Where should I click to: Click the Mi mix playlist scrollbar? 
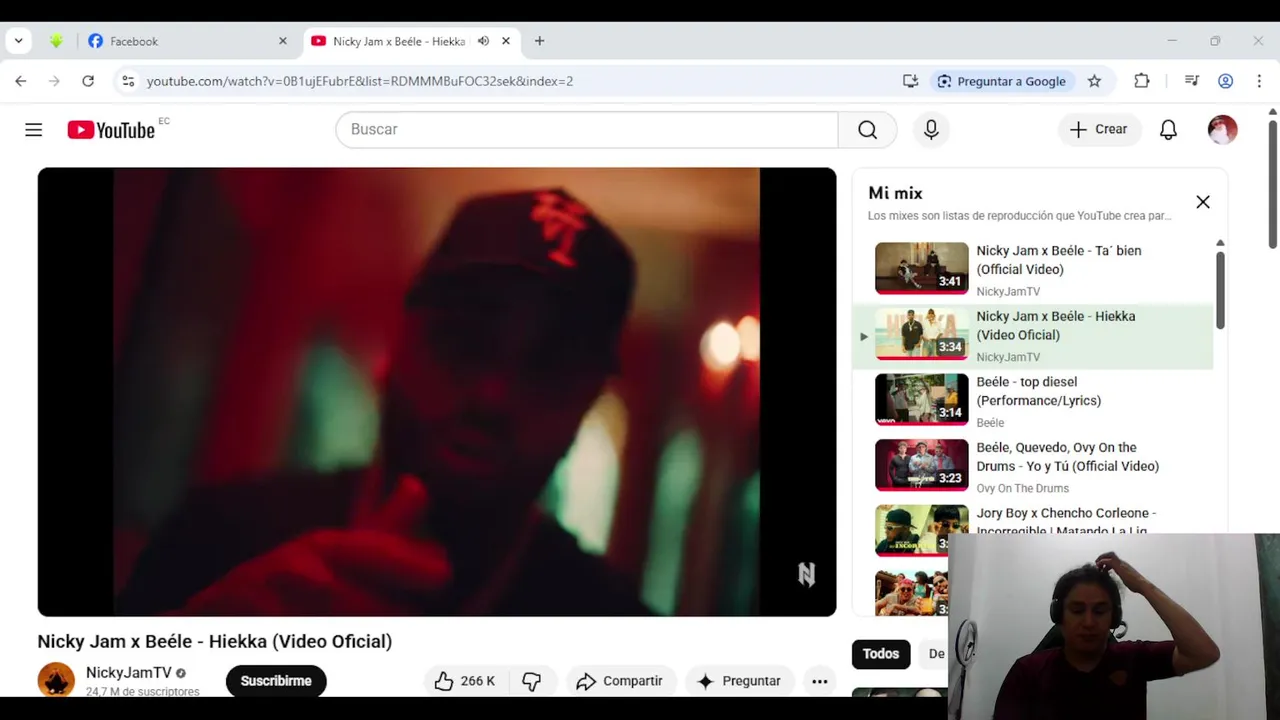(x=1220, y=290)
